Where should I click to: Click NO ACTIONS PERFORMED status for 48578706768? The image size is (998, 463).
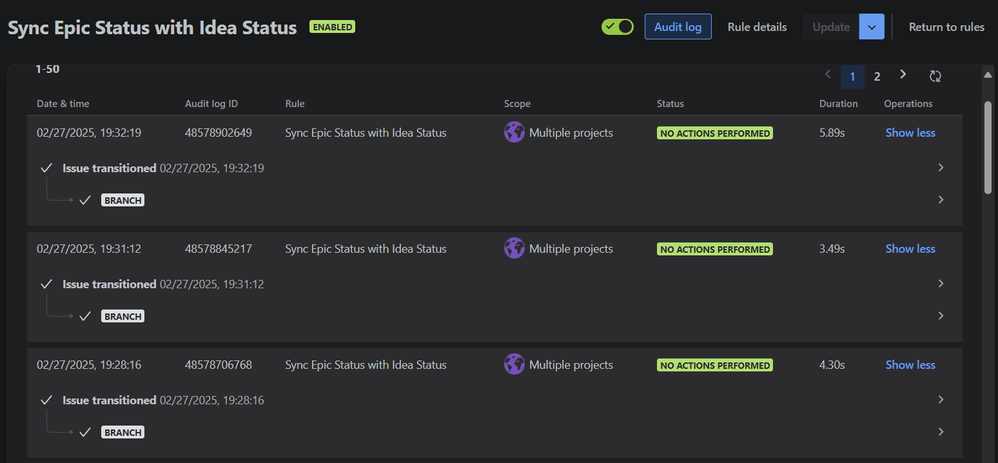coord(715,365)
